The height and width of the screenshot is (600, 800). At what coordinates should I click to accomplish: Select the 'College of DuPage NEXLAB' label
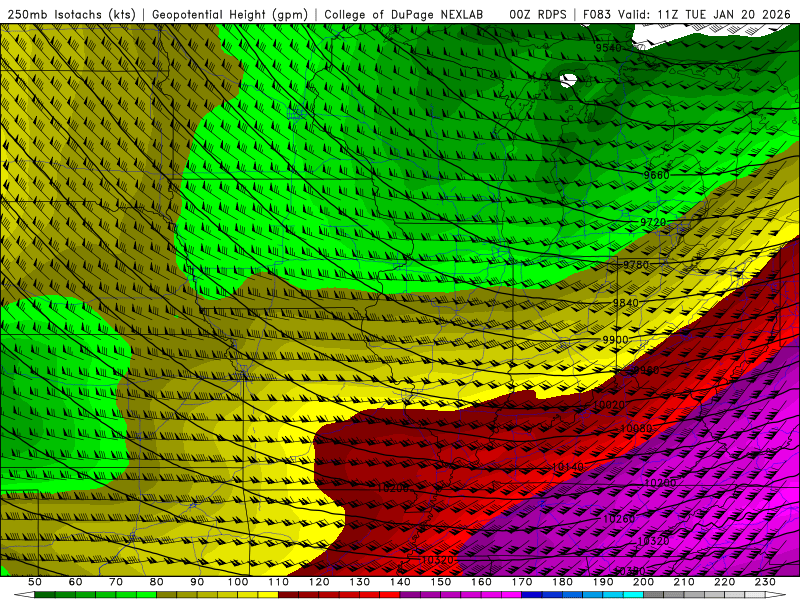click(x=404, y=15)
